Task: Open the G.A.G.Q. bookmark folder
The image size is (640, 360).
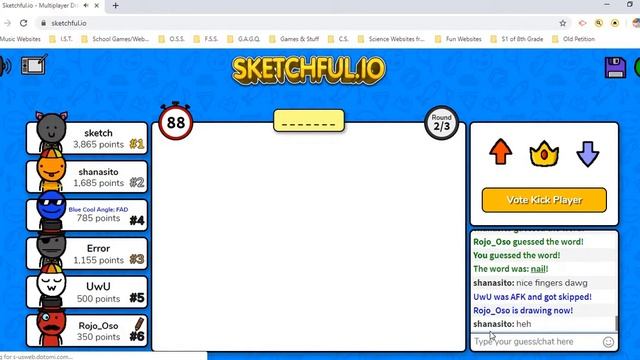Action: 244,39
